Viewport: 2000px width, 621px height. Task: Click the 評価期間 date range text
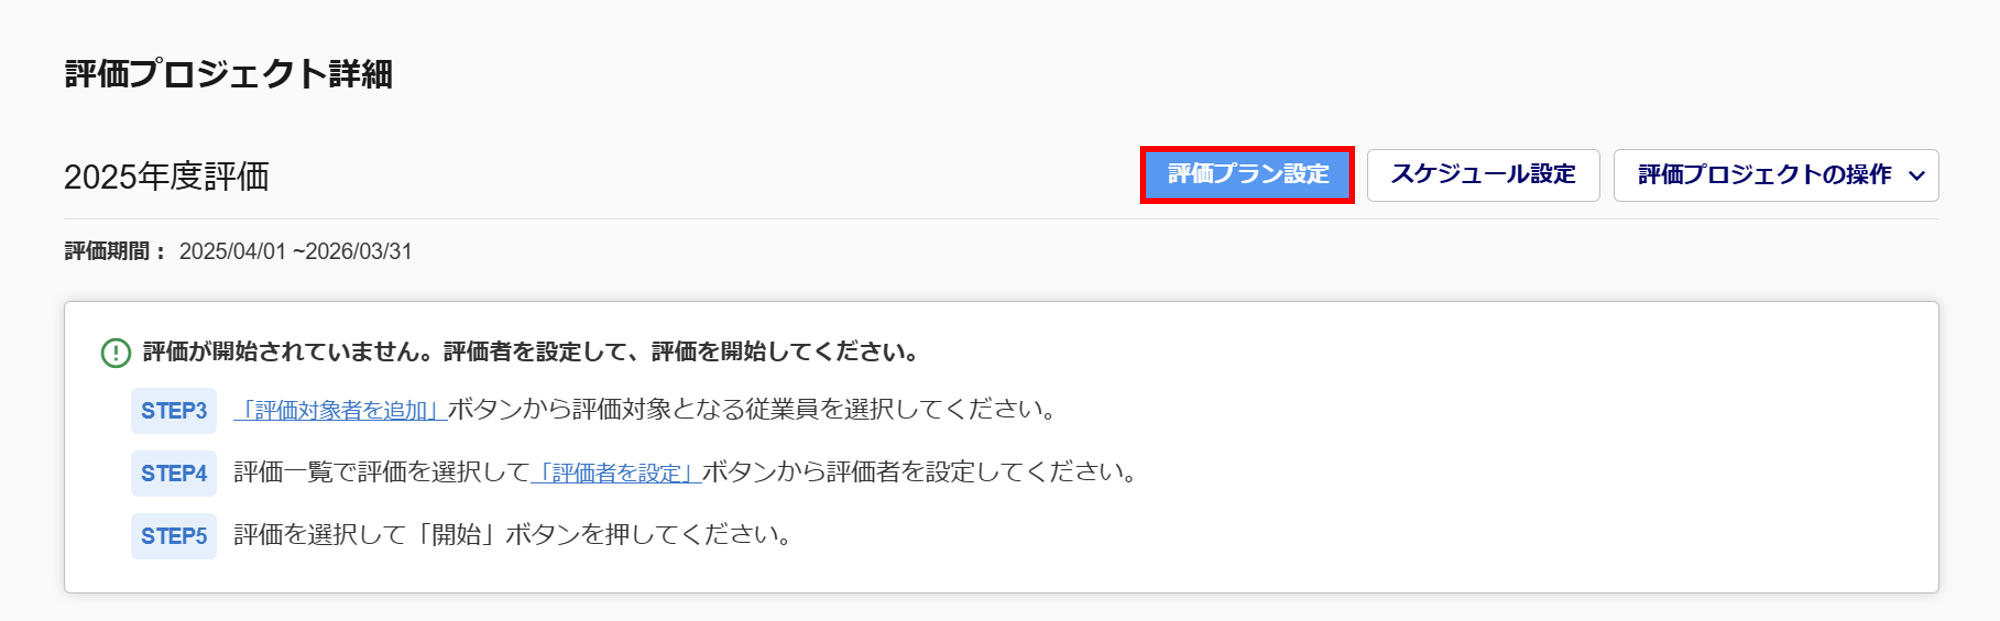click(x=295, y=251)
